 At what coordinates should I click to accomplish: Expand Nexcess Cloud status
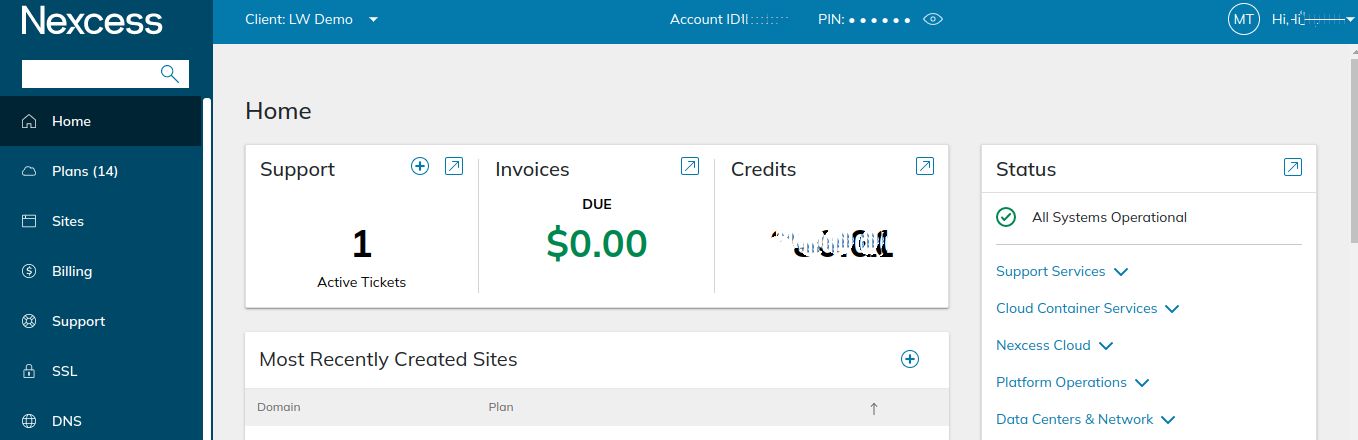[1054, 345]
